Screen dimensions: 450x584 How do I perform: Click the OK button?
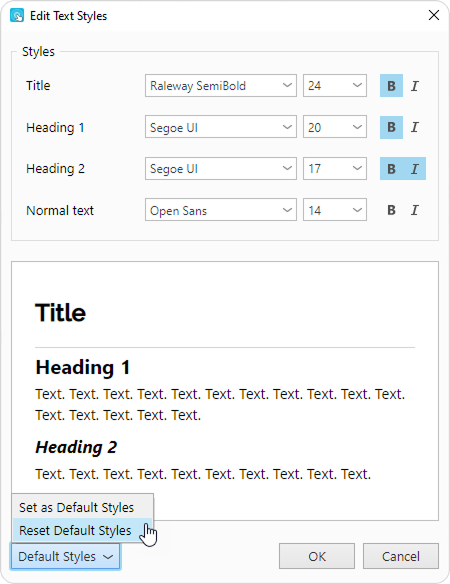[x=317, y=556]
